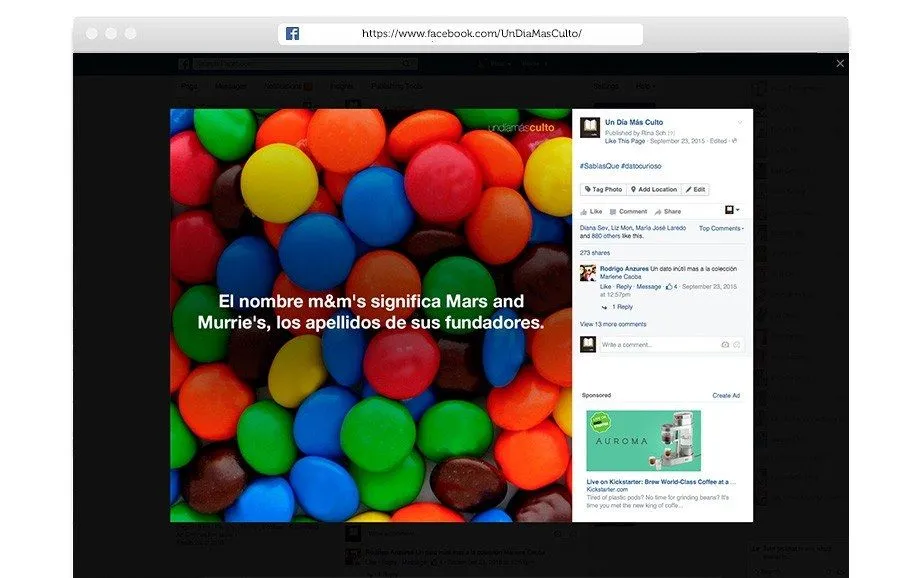Click the Edit button with pencil icon
The height and width of the screenshot is (578, 924).
coord(695,190)
